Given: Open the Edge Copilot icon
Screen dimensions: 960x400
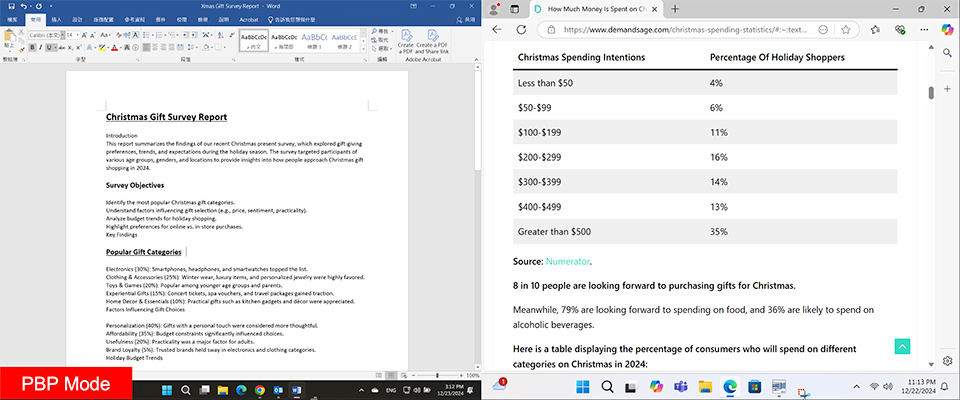Looking at the screenshot, I should click(948, 30).
